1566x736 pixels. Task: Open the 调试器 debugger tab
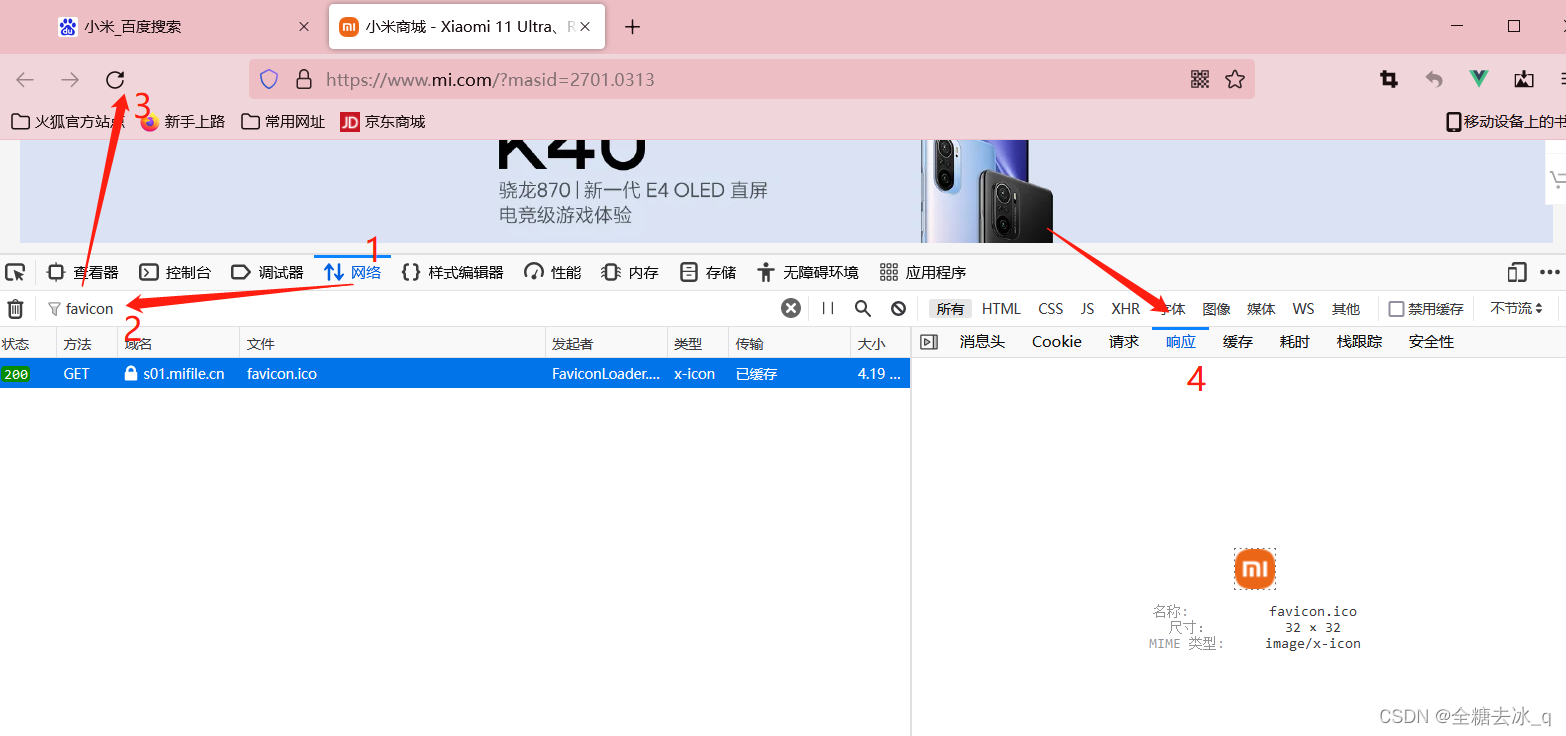267,272
